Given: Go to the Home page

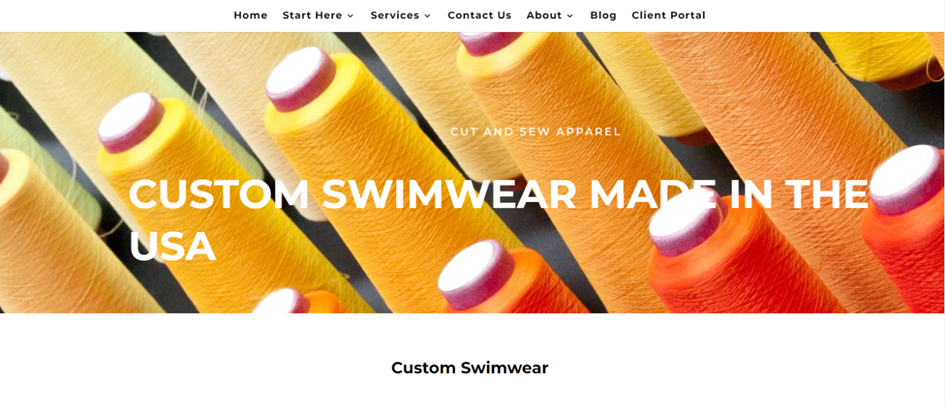Looking at the screenshot, I should click(x=250, y=16).
